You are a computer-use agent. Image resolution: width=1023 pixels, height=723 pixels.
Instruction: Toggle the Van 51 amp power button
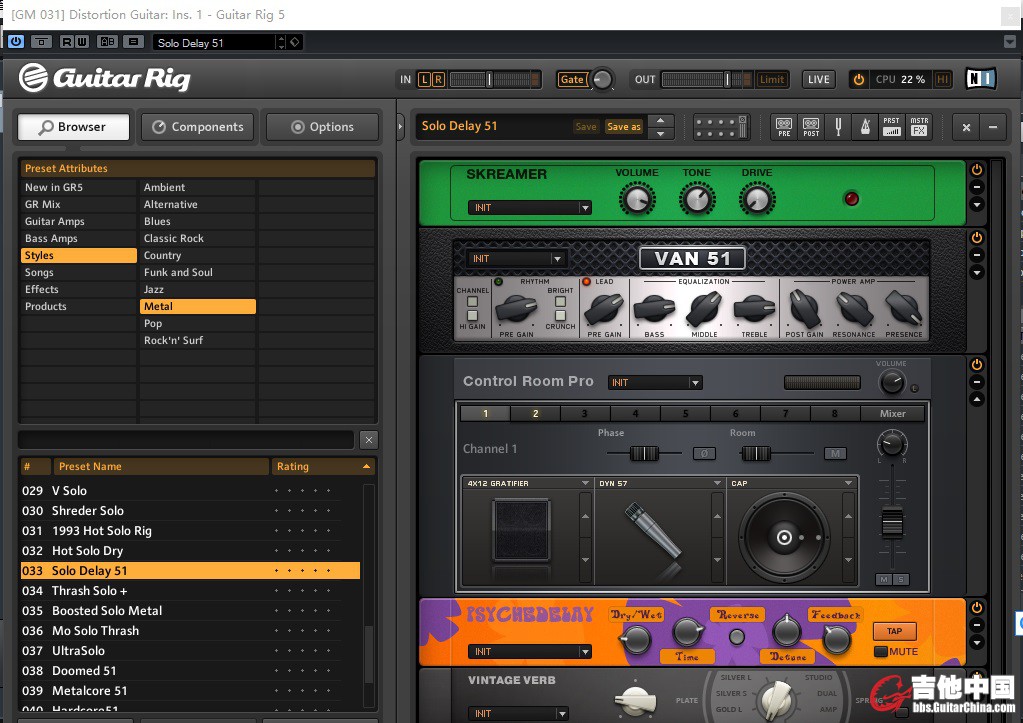pos(977,238)
